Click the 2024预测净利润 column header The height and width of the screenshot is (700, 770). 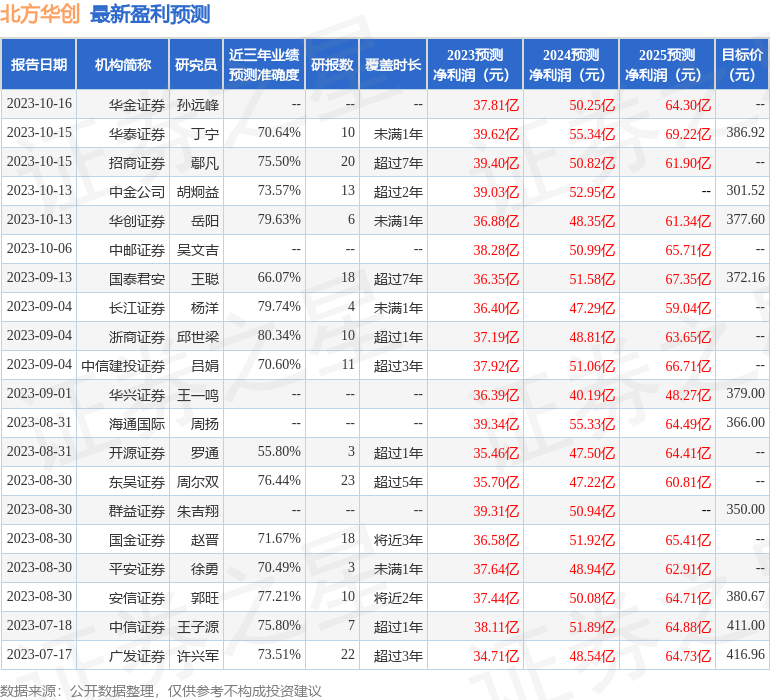tap(571, 64)
